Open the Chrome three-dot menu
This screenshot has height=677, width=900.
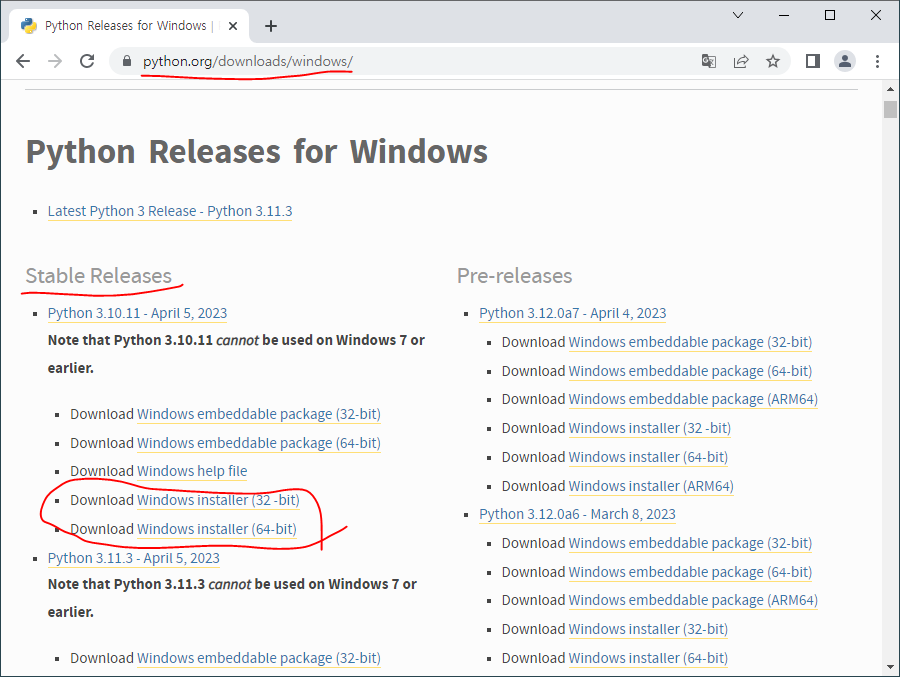tap(877, 61)
